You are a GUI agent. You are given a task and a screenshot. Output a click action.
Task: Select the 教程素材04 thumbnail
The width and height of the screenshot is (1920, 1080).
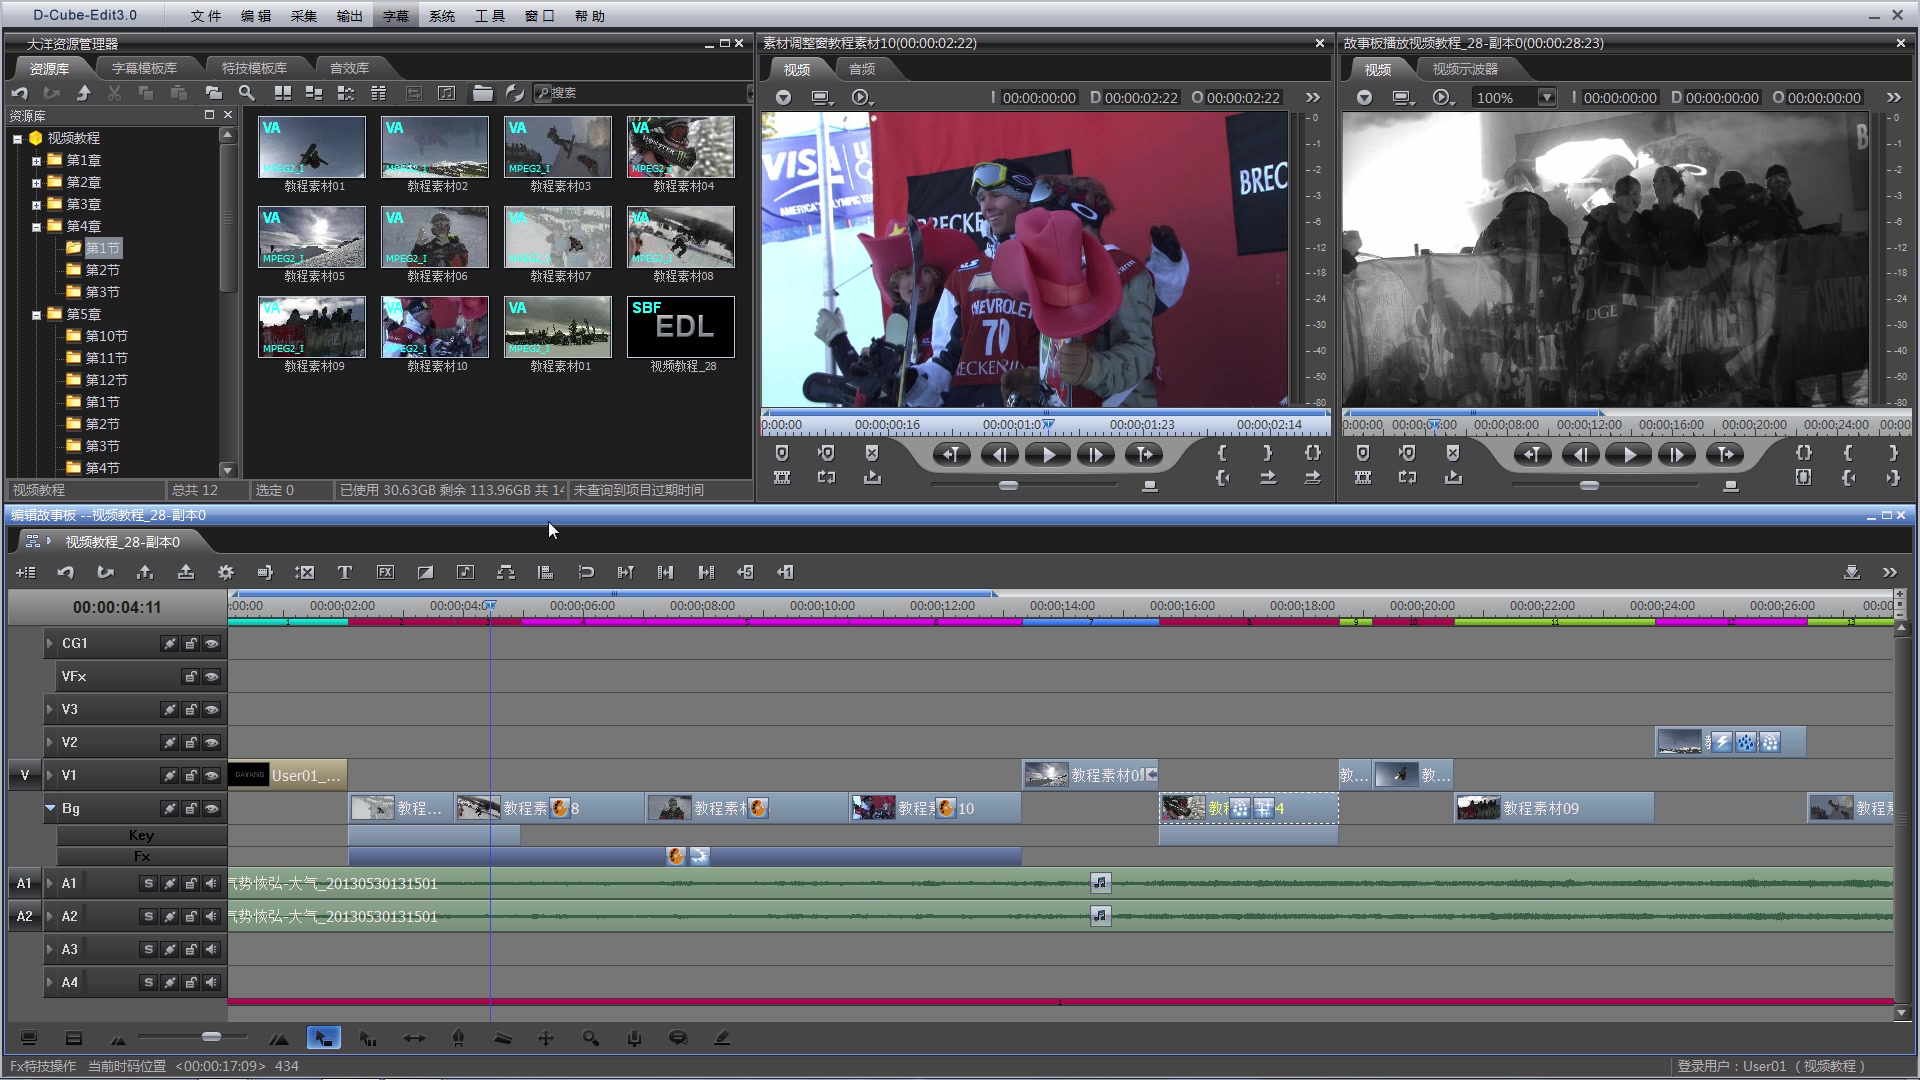681,147
